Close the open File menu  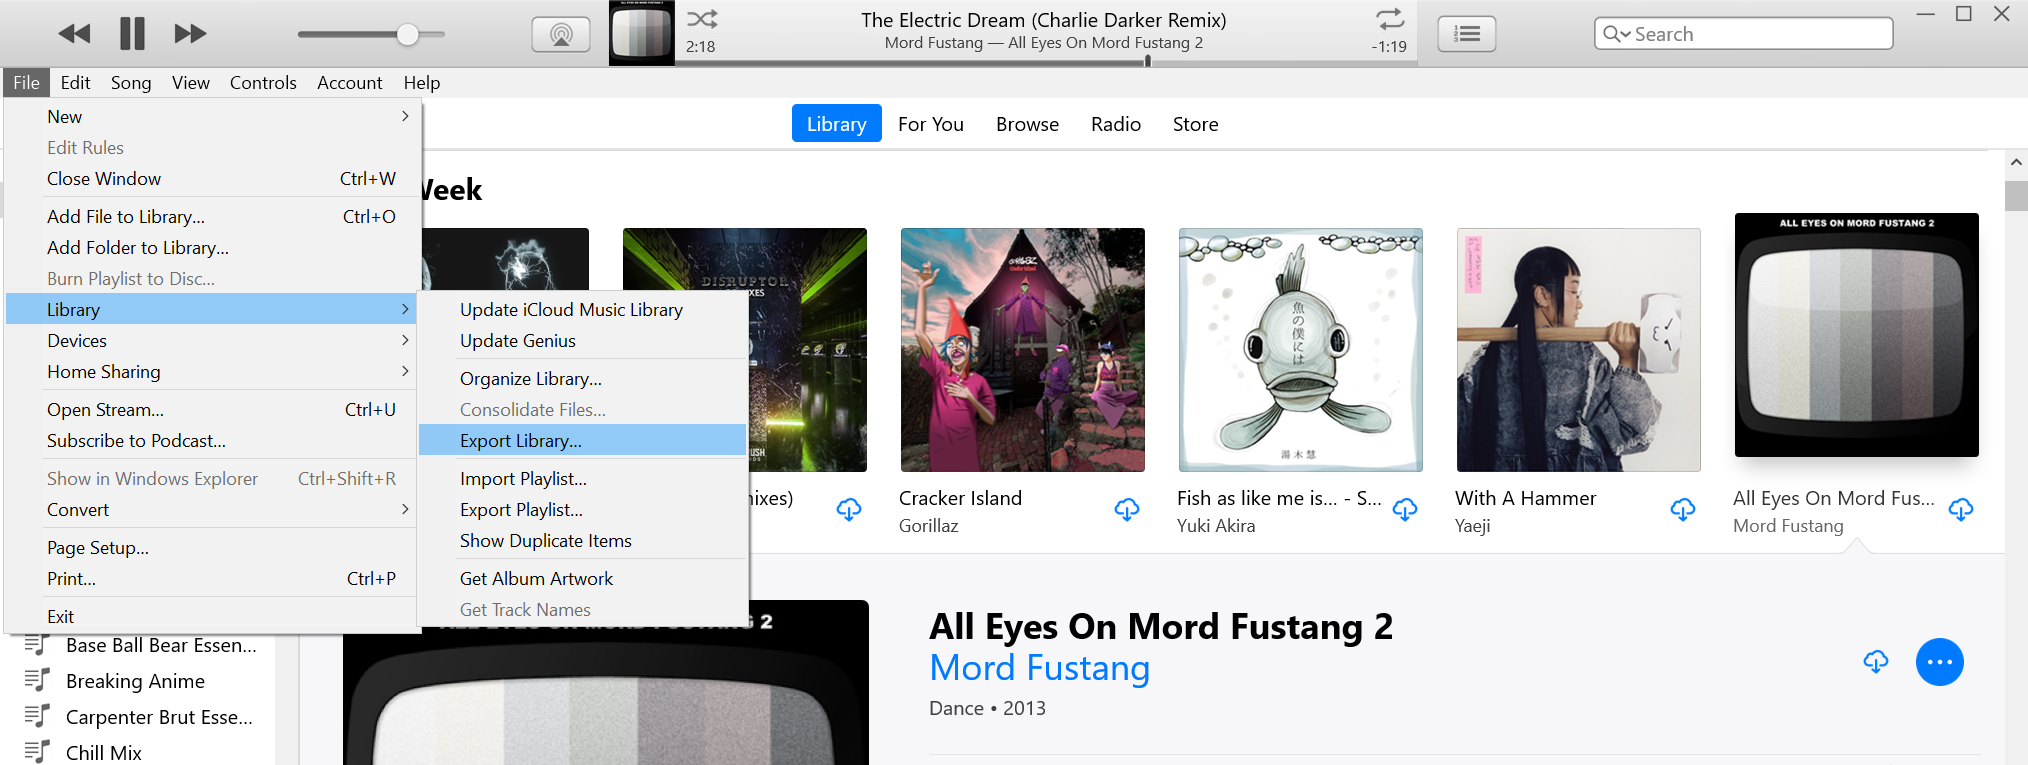27,83
